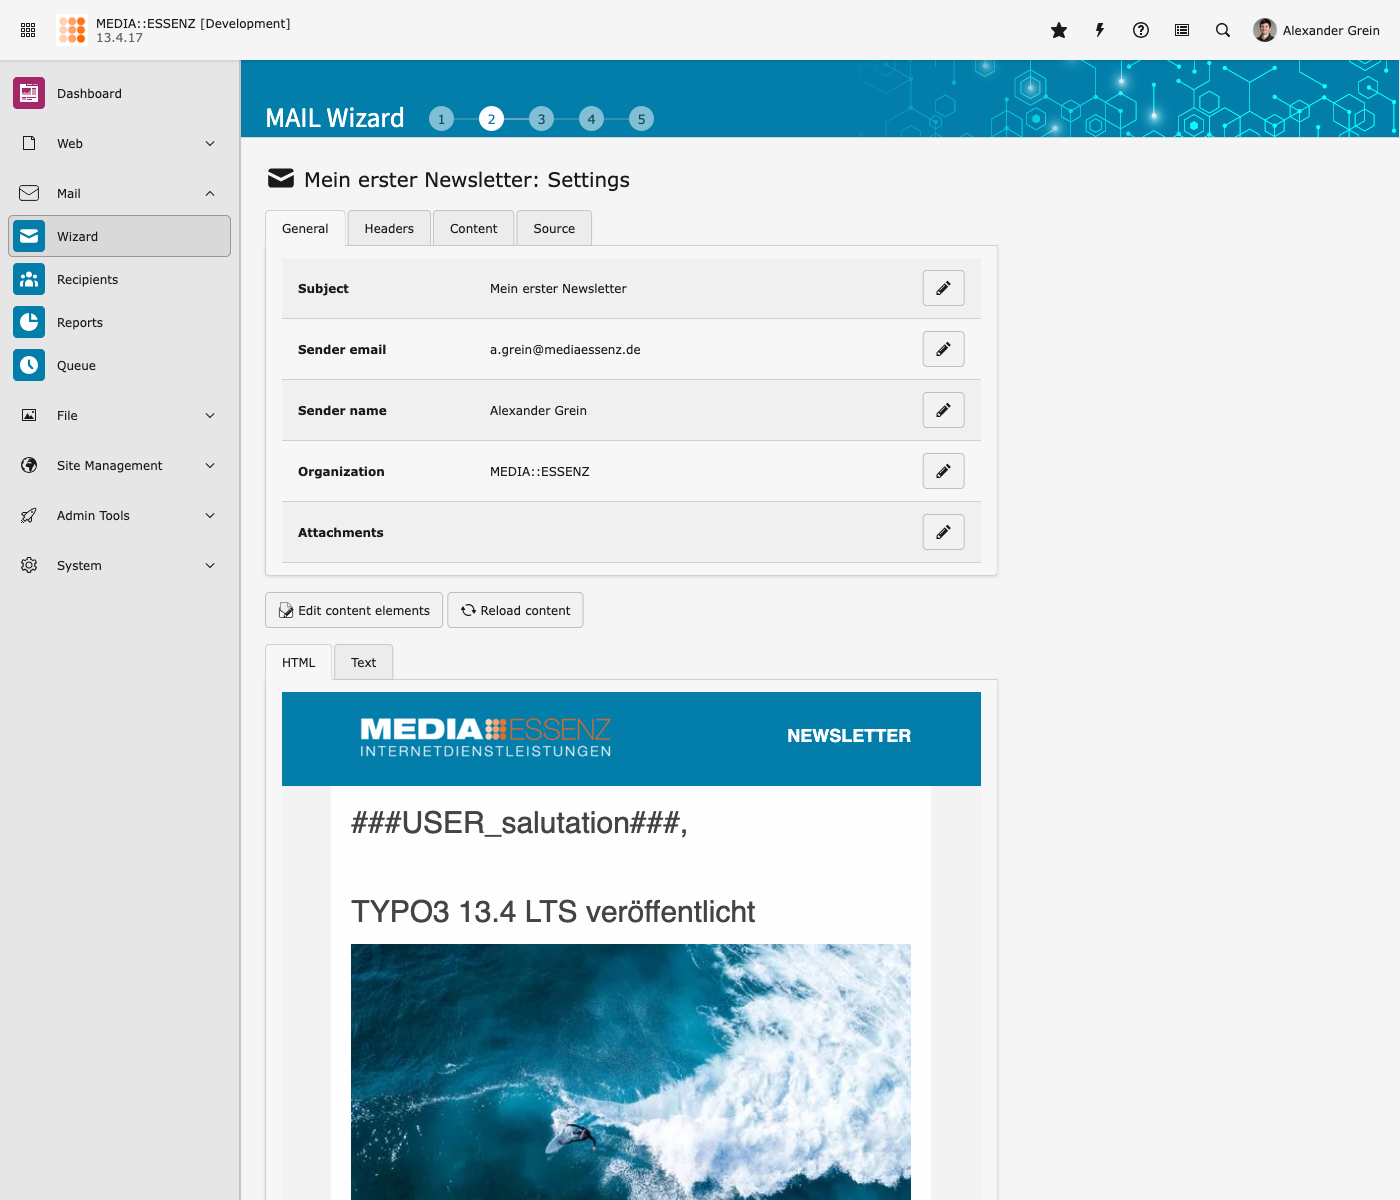Open the bookmarks star icon
This screenshot has height=1200, width=1400.
[1059, 30]
